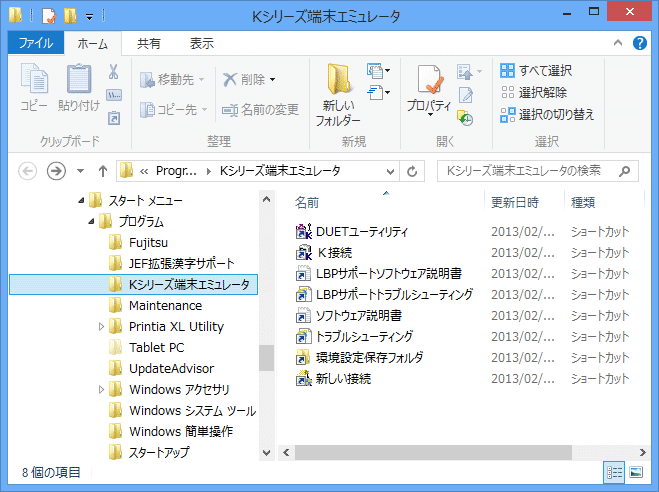Click the blue Help question mark icon
This screenshot has width=659, height=492.
pos(640,43)
